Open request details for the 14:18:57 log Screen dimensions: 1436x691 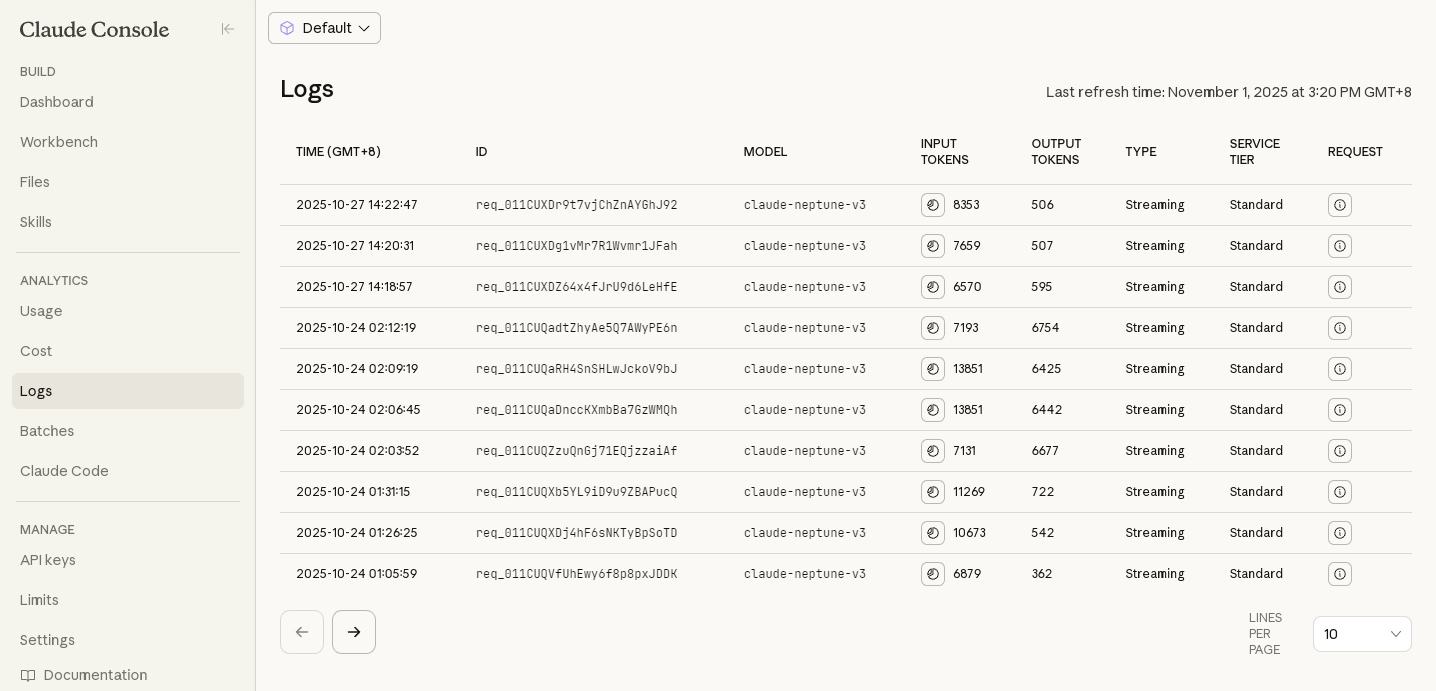pyautogui.click(x=1340, y=287)
